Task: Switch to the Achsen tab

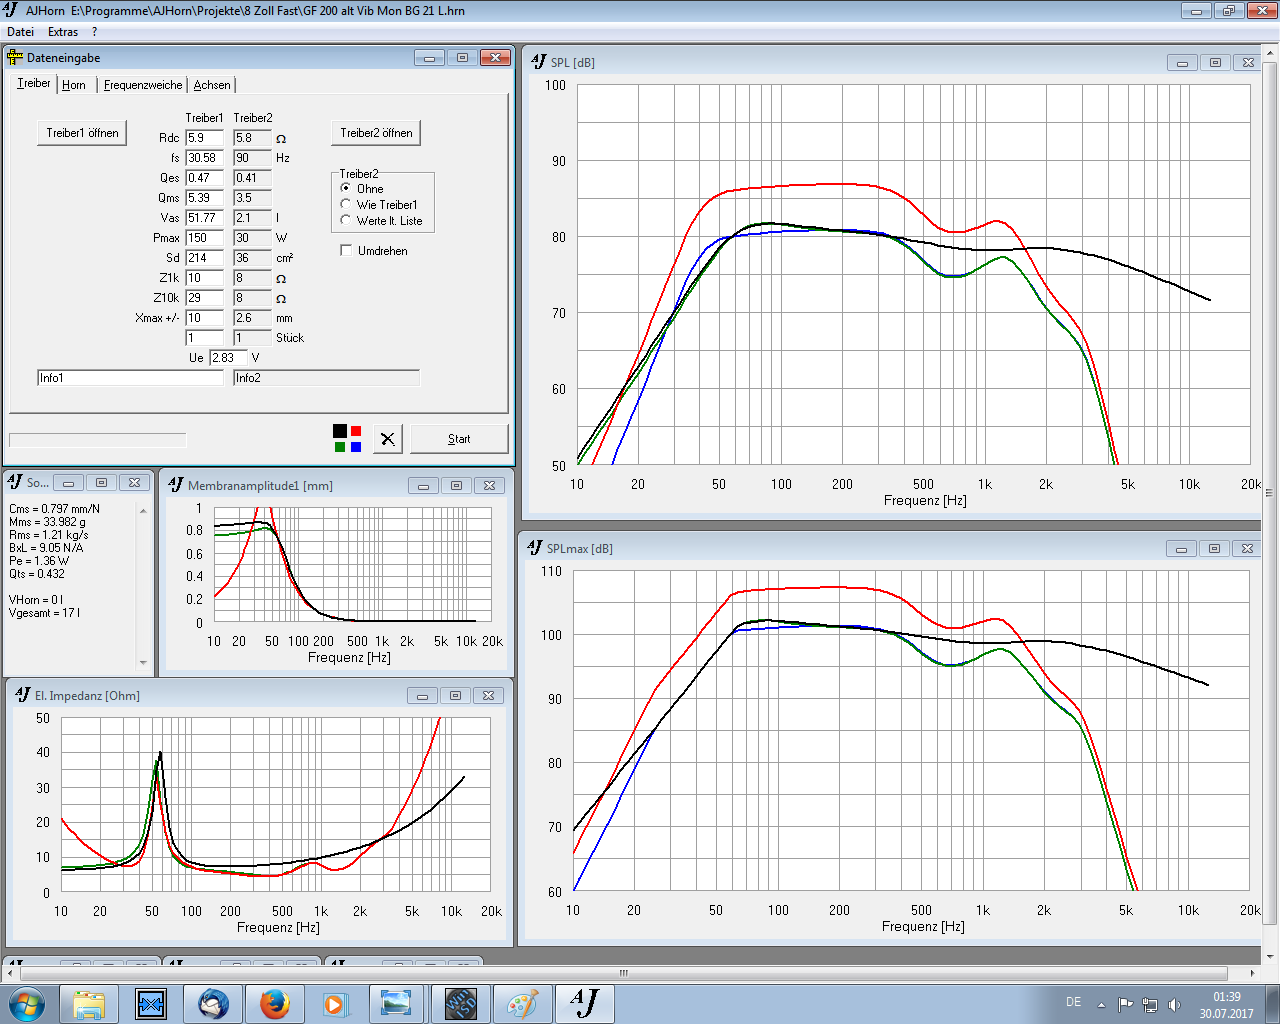Action: [212, 85]
